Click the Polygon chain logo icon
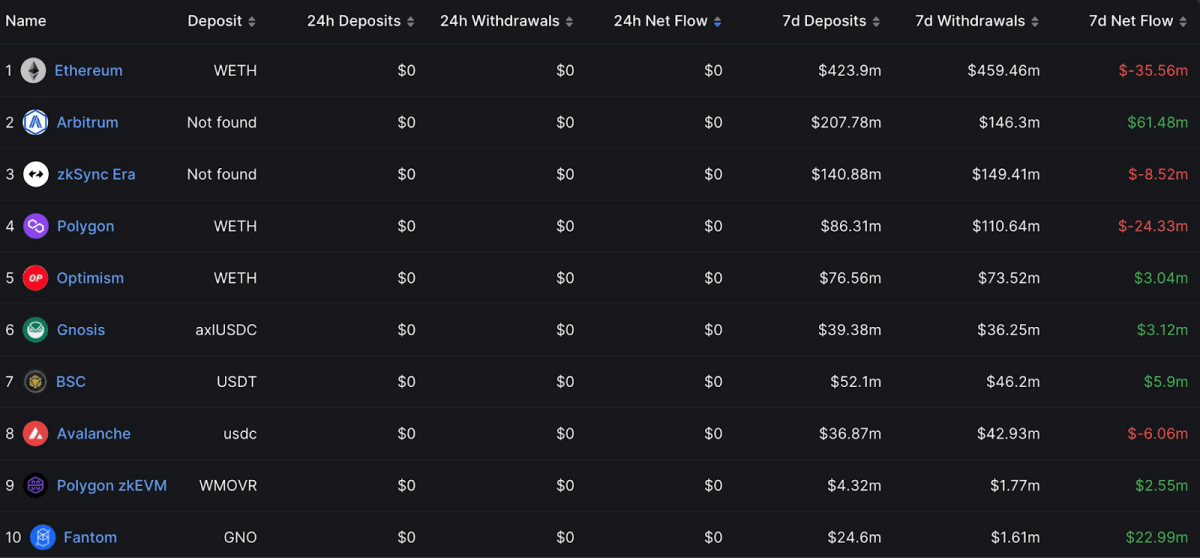Screen dimensions: 1200x558 (36, 227)
